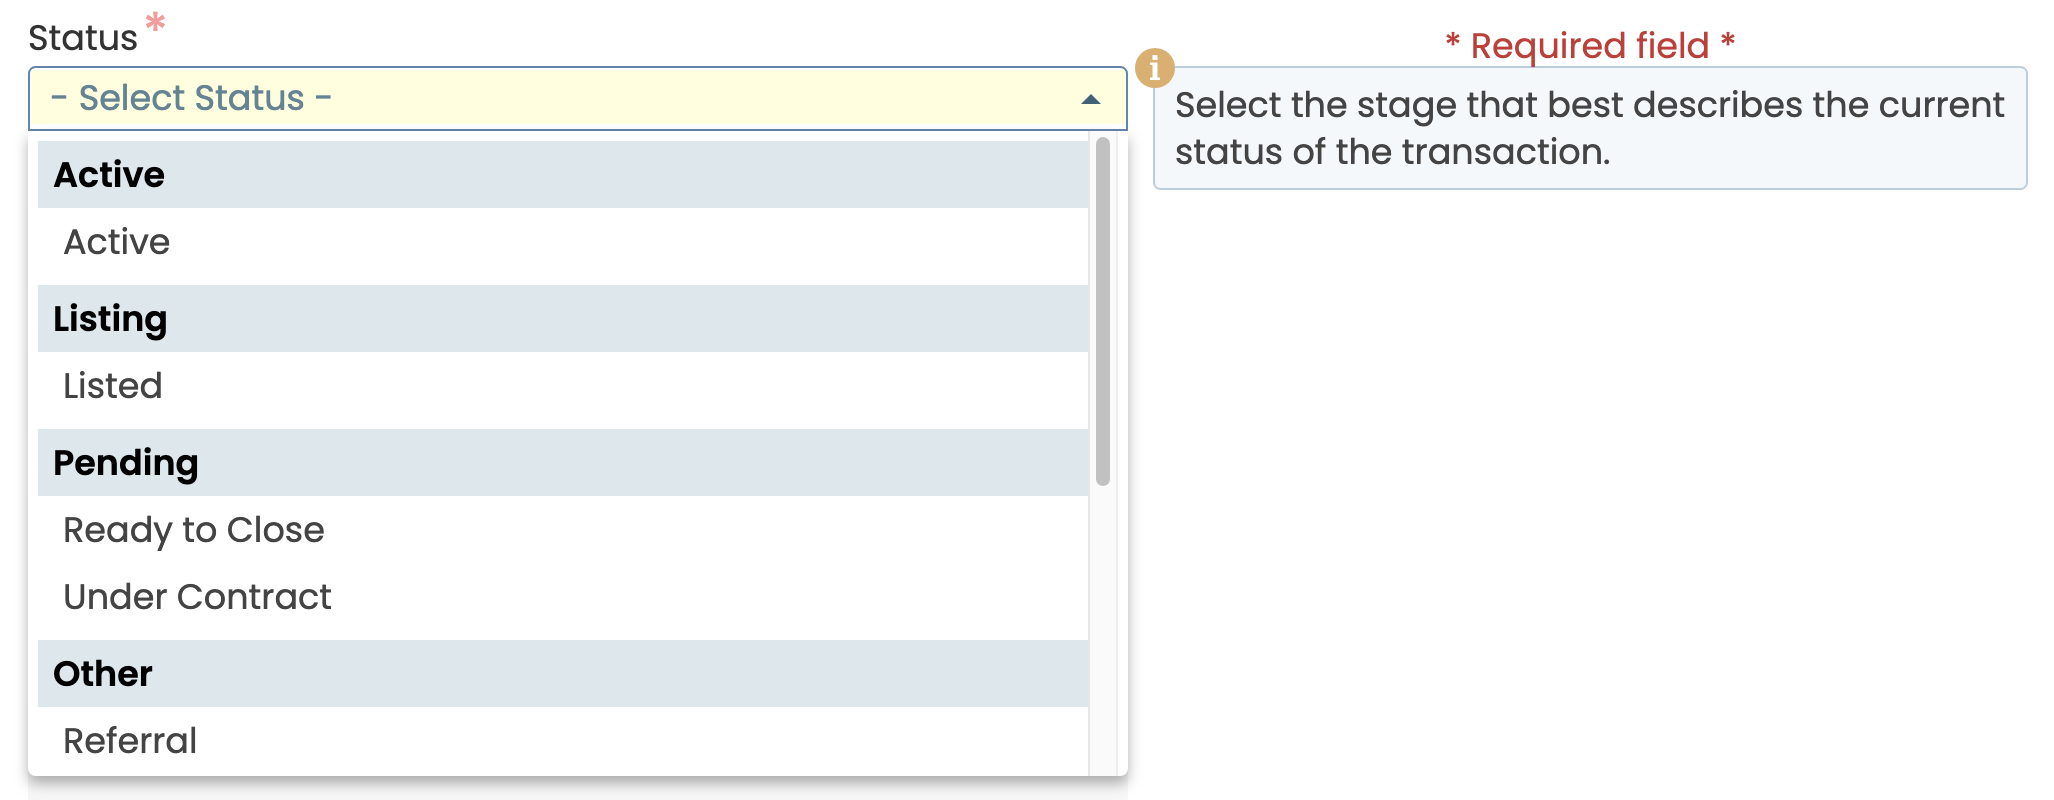This screenshot has width=2054, height=800.
Task: Click the orange info icon
Action: point(1154,68)
